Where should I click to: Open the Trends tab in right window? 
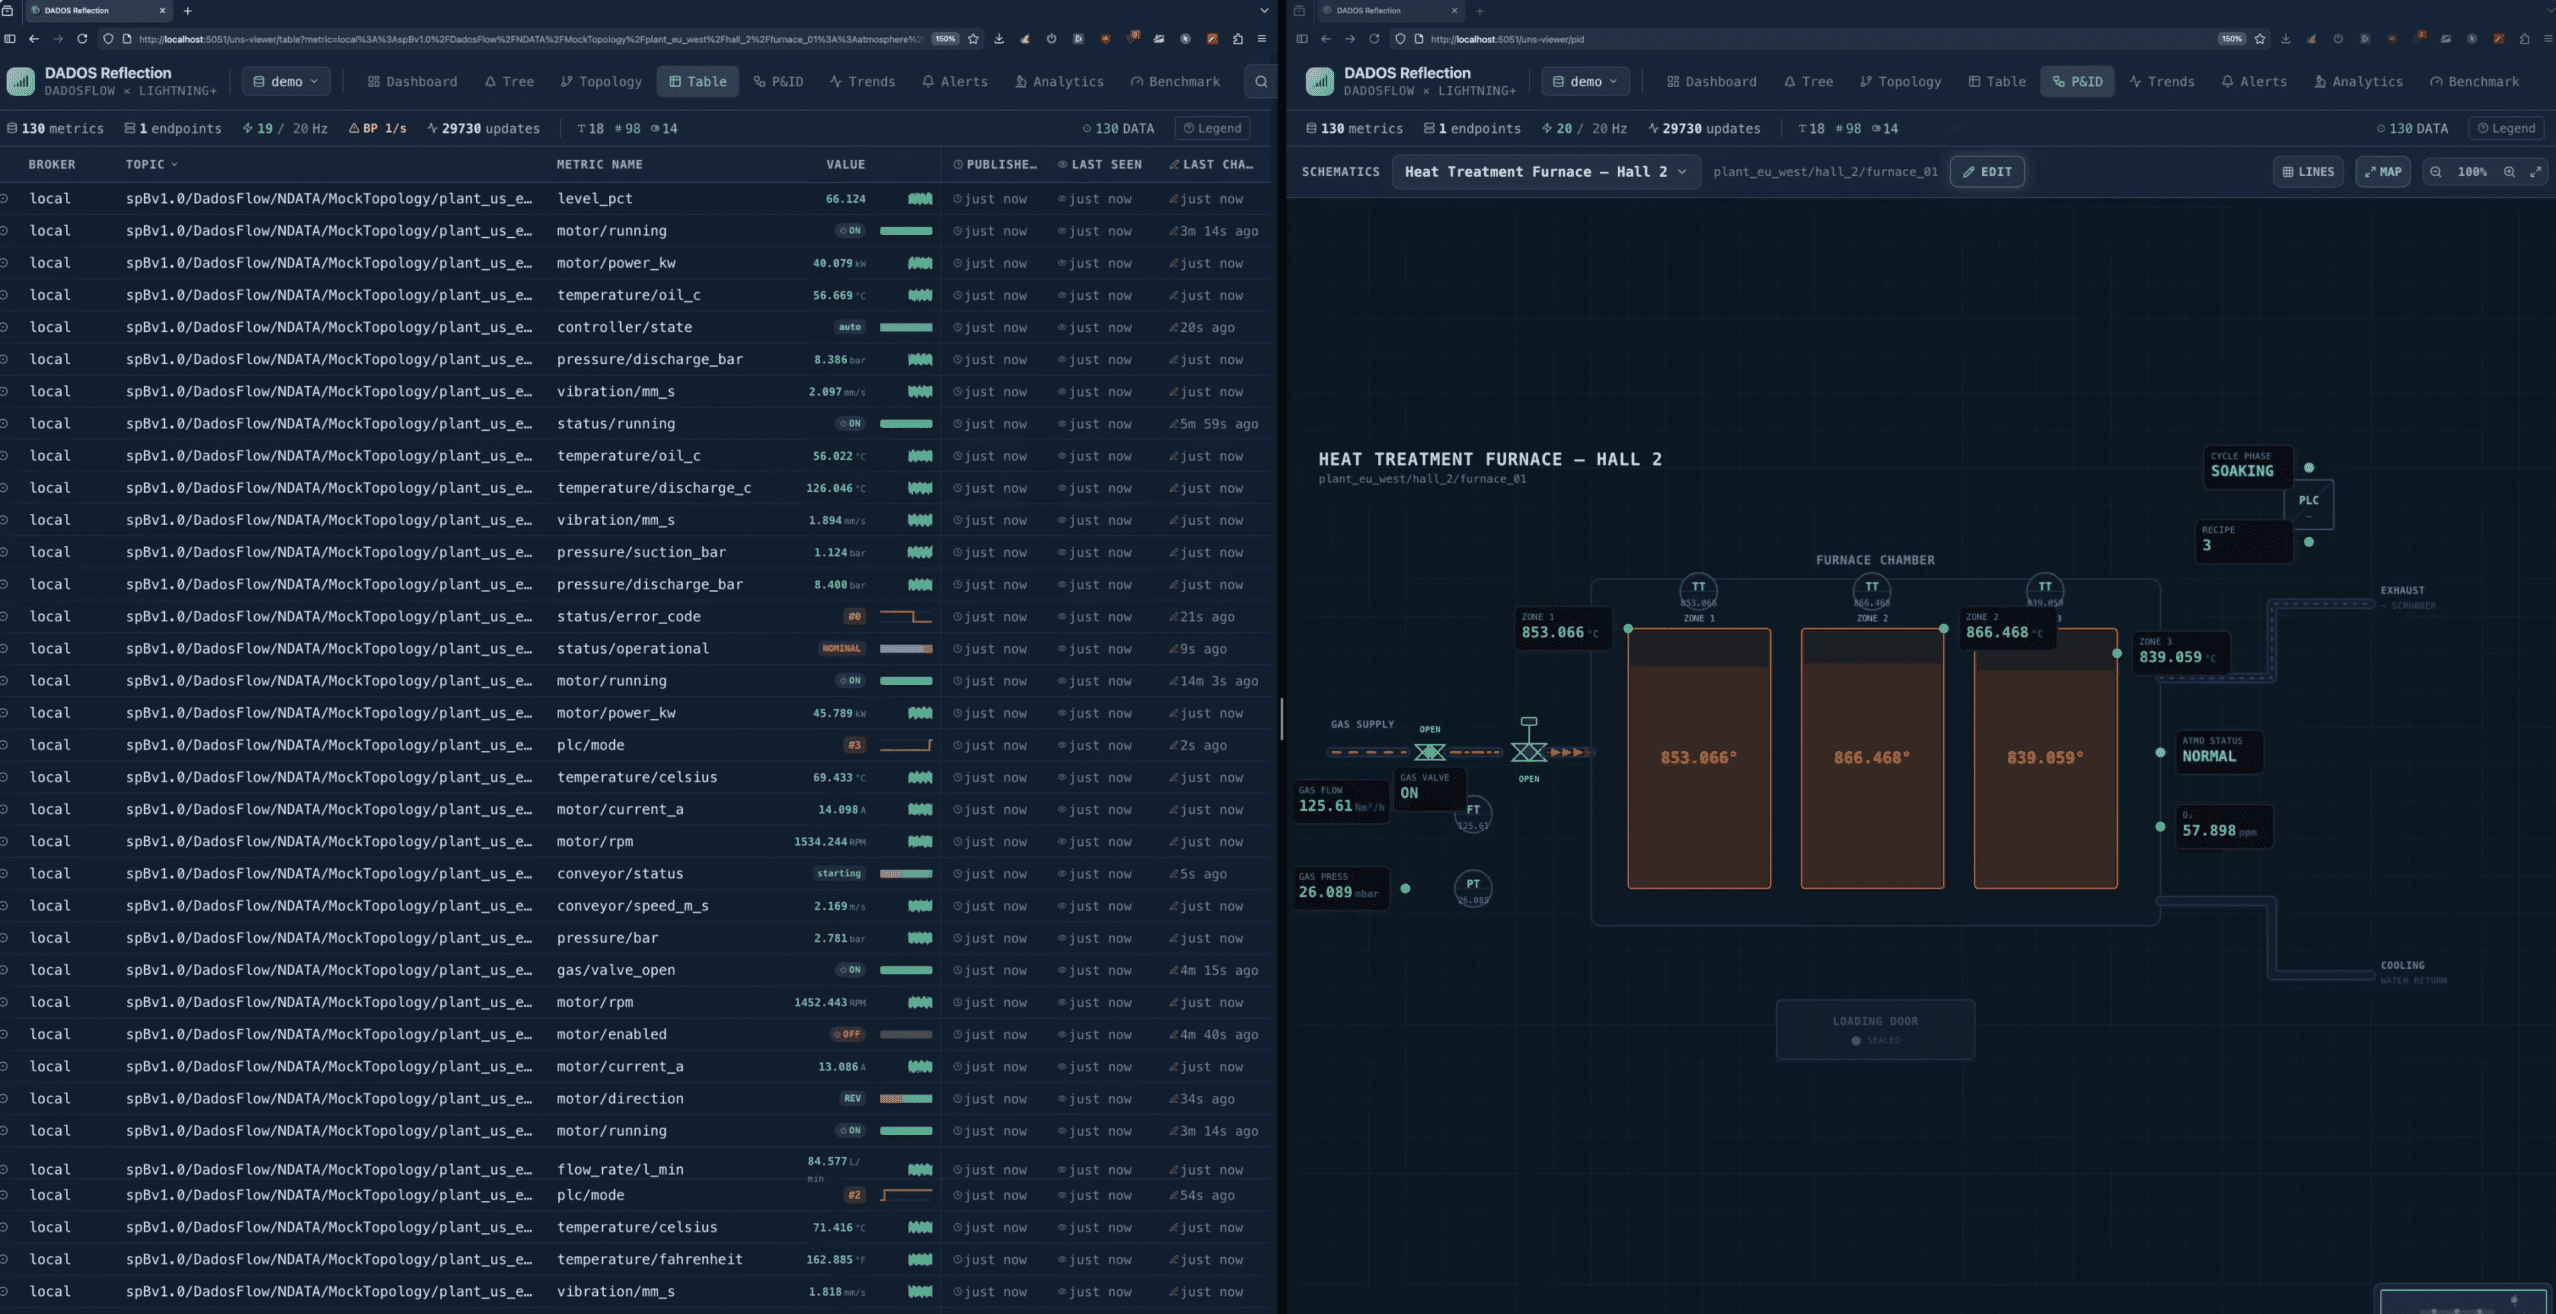(2162, 82)
